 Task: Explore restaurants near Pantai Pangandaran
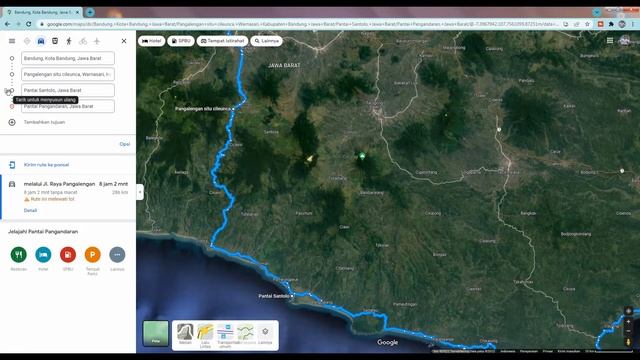pyautogui.click(x=18, y=255)
